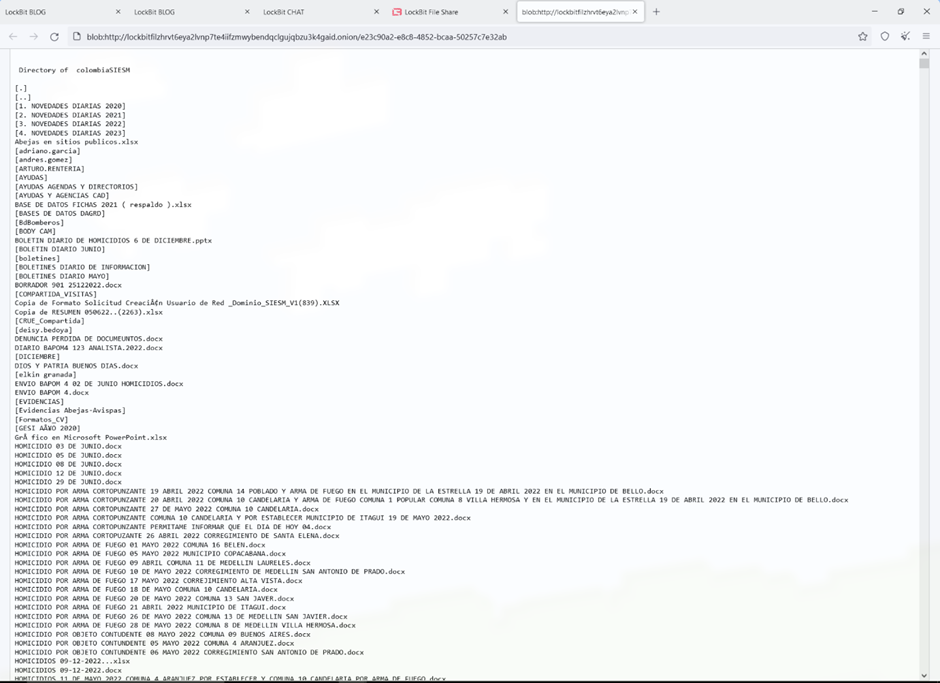Open the shield security panel

pos(885,37)
